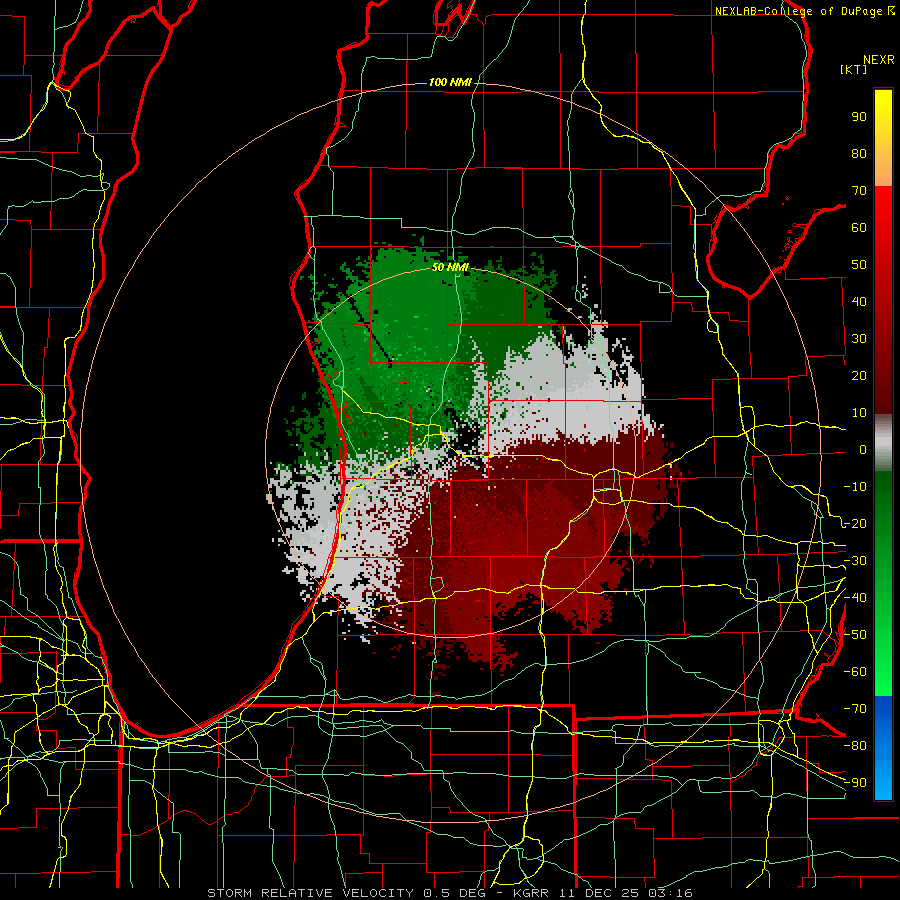Viewport: 900px width, 900px height.
Task: Select the positive 30 scale value
Action: pos(859,339)
